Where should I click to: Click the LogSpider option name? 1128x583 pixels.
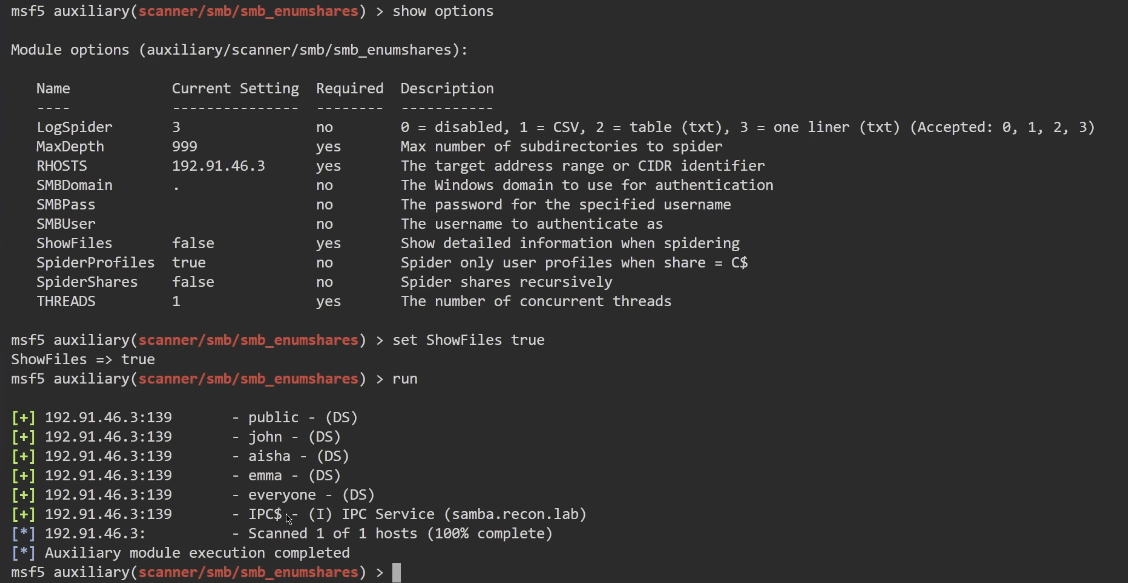74,127
